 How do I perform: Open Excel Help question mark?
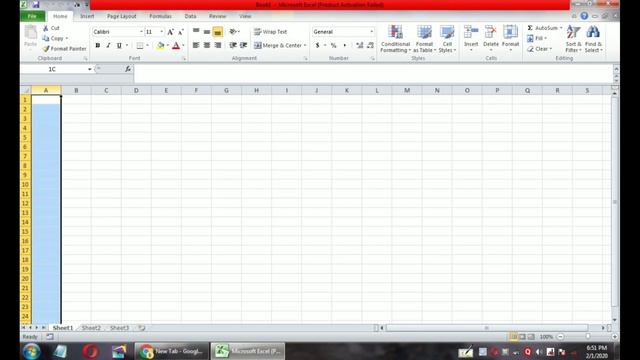click(584, 16)
